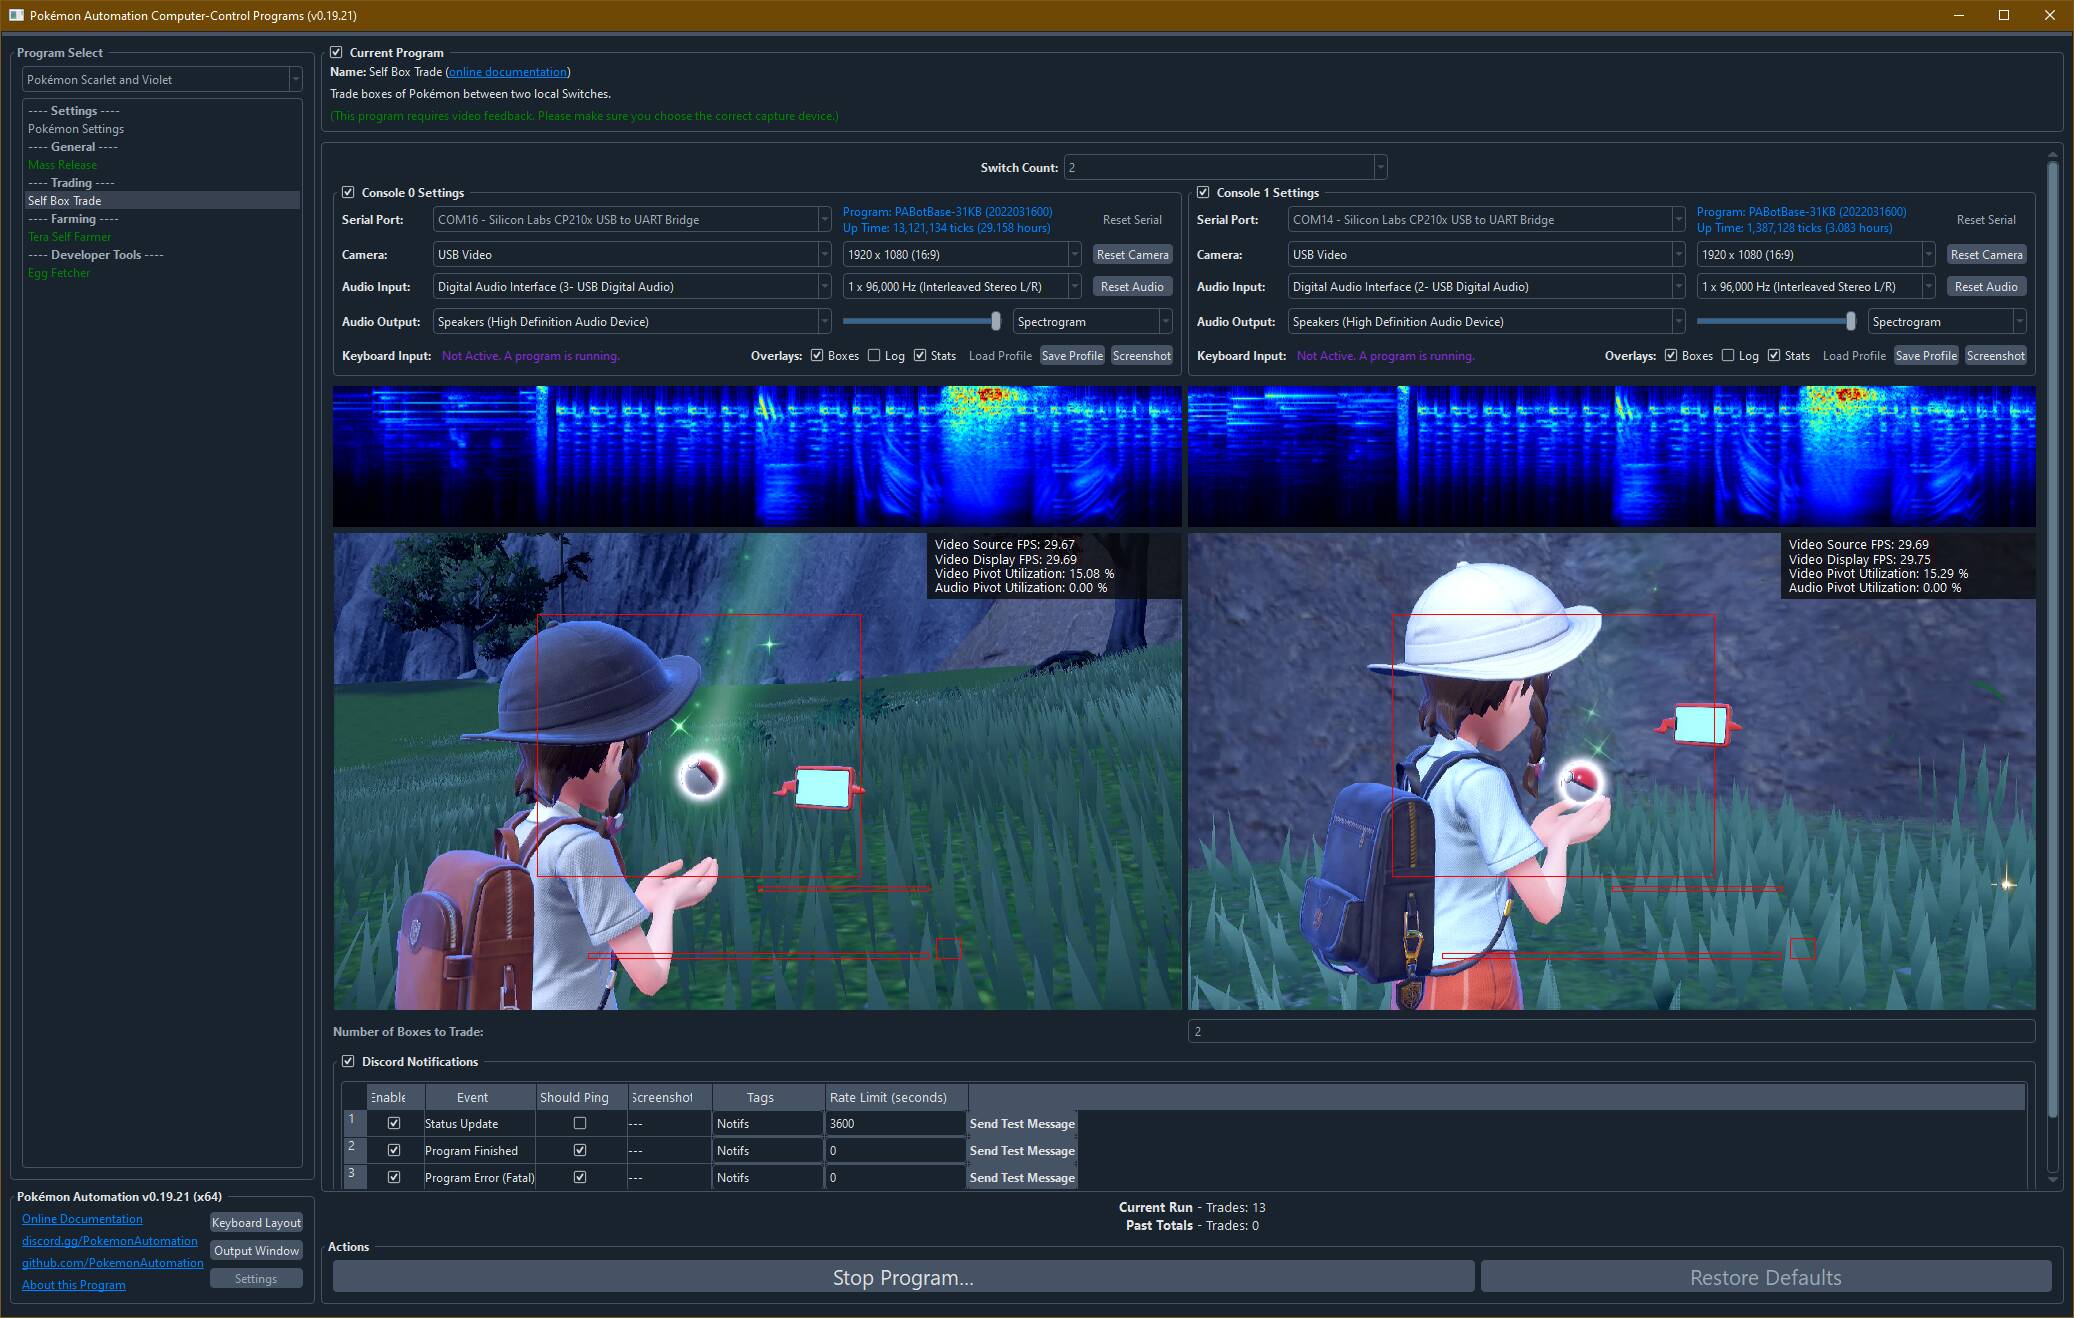Open the online documentation link for Self Box Trade
The width and height of the screenshot is (2074, 1318).
coord(508,71)
